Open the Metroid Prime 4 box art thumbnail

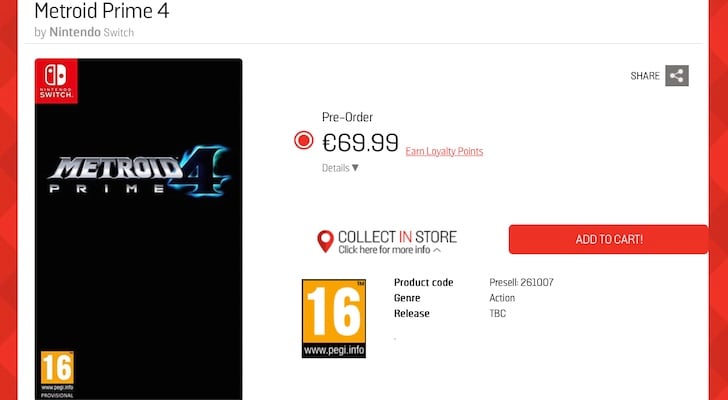pyautogui.click(x=138, y=229)
